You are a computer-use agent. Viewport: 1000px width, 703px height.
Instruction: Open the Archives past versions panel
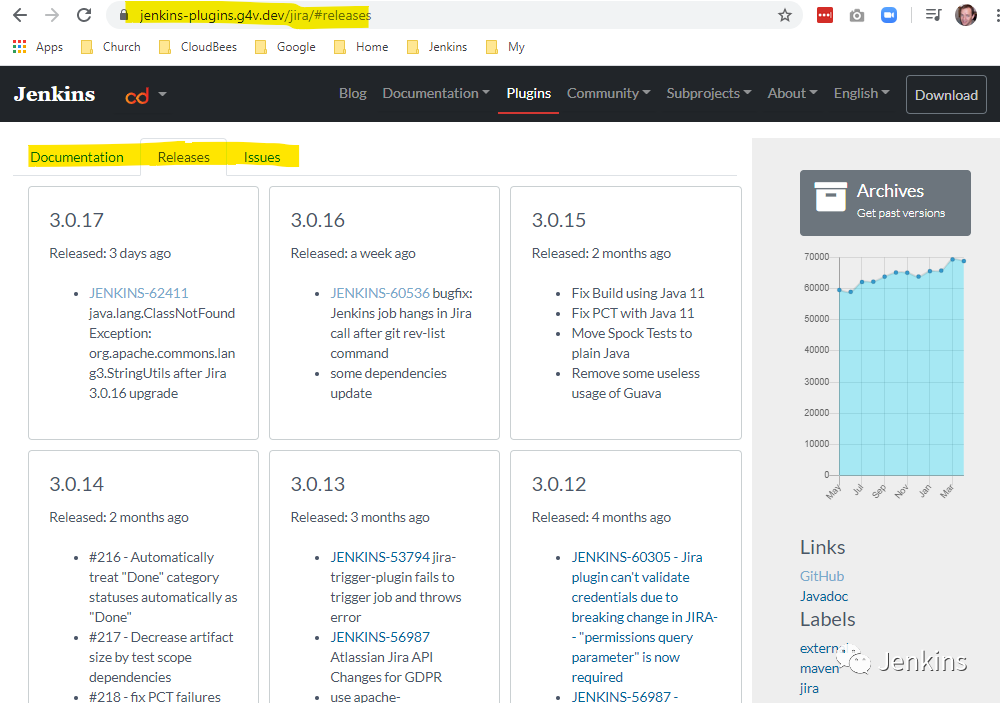pos(884,203)
